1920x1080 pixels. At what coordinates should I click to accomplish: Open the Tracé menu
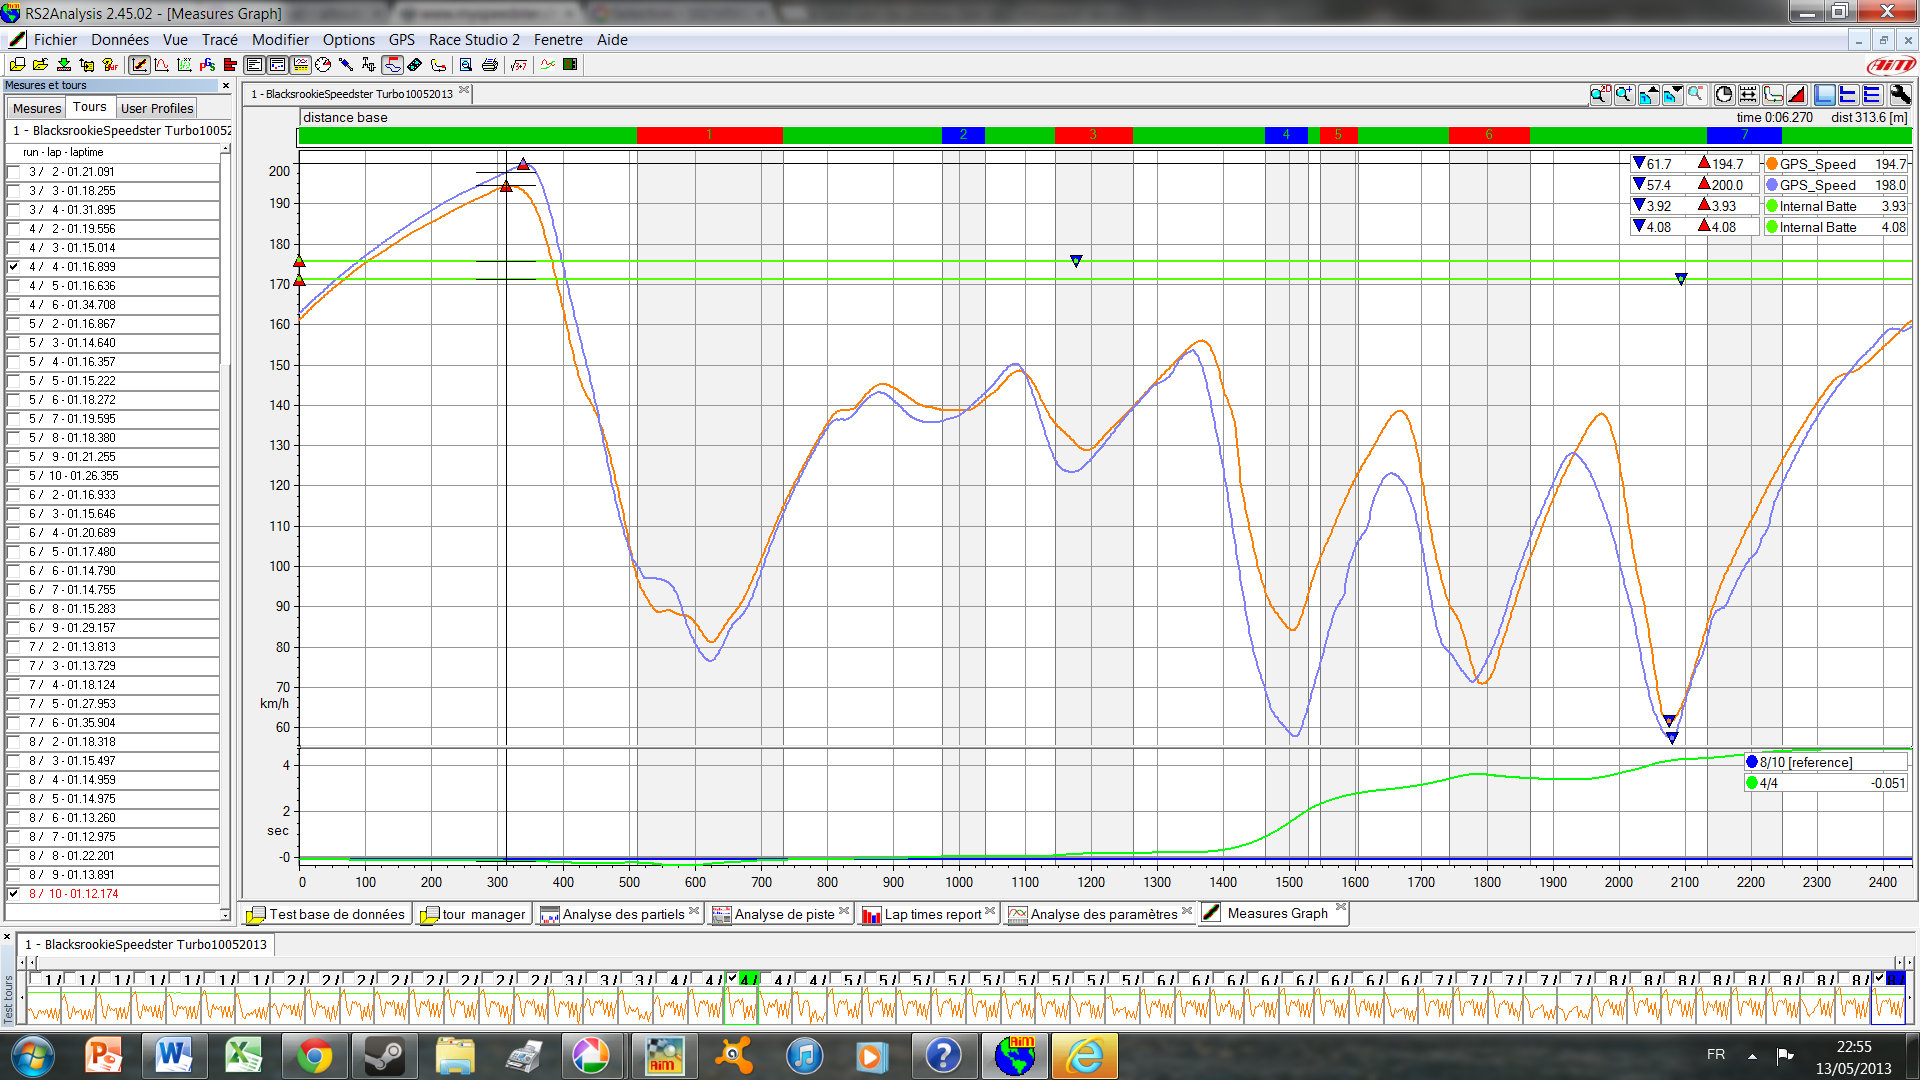click(220, 40)
